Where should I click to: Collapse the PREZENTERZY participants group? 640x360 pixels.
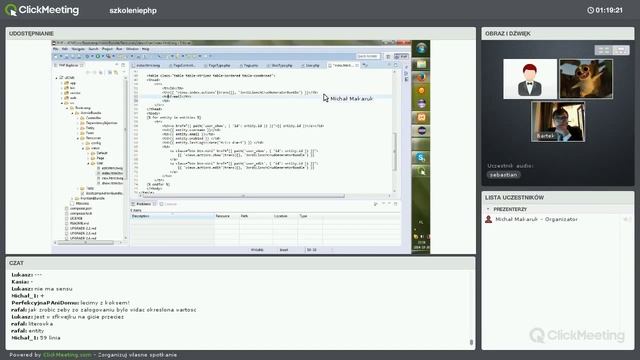(488, 209)
